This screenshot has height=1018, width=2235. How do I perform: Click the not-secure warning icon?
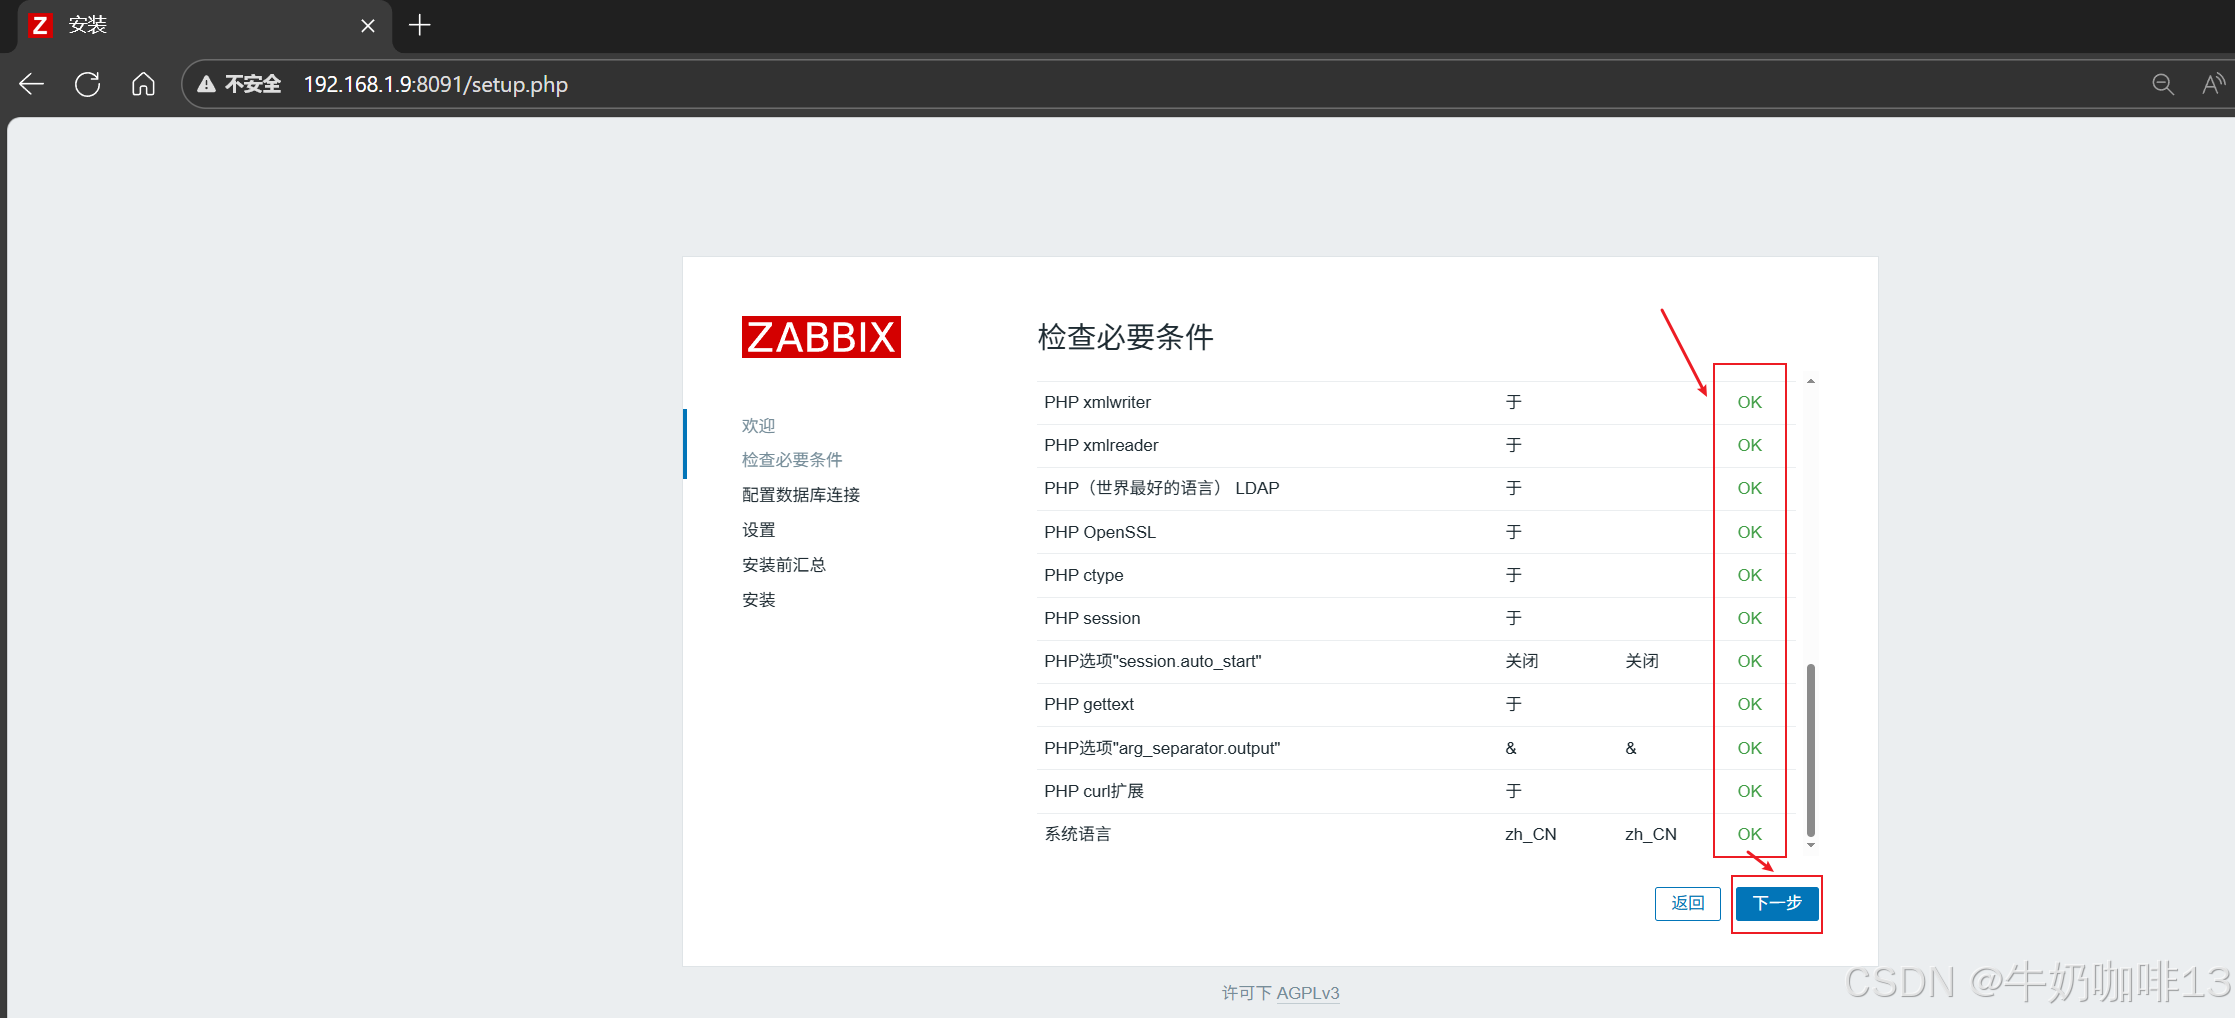(207, 84)
